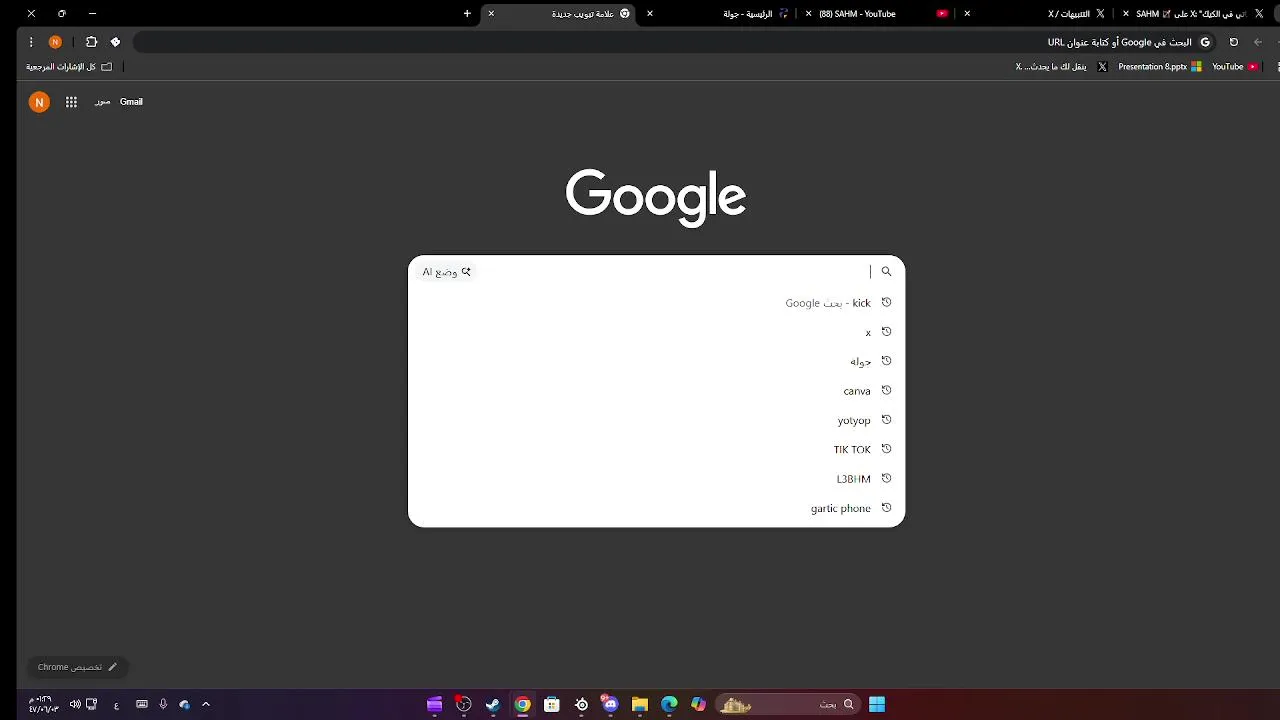Viewport: 1280px width, 720px height.
Task: Open the volume control in system tray
Action: [x=75, y=705]
